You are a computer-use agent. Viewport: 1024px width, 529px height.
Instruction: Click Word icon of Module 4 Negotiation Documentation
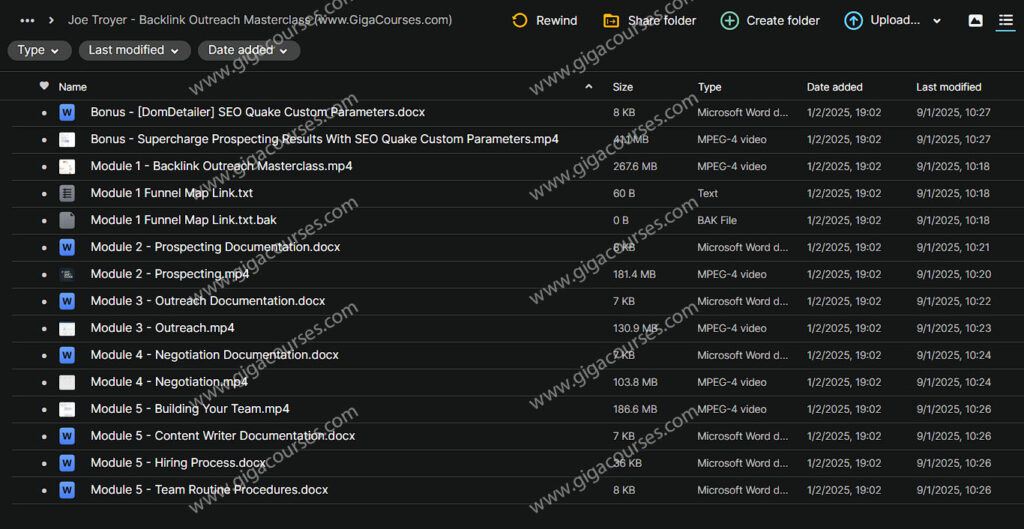coord(67,355)
